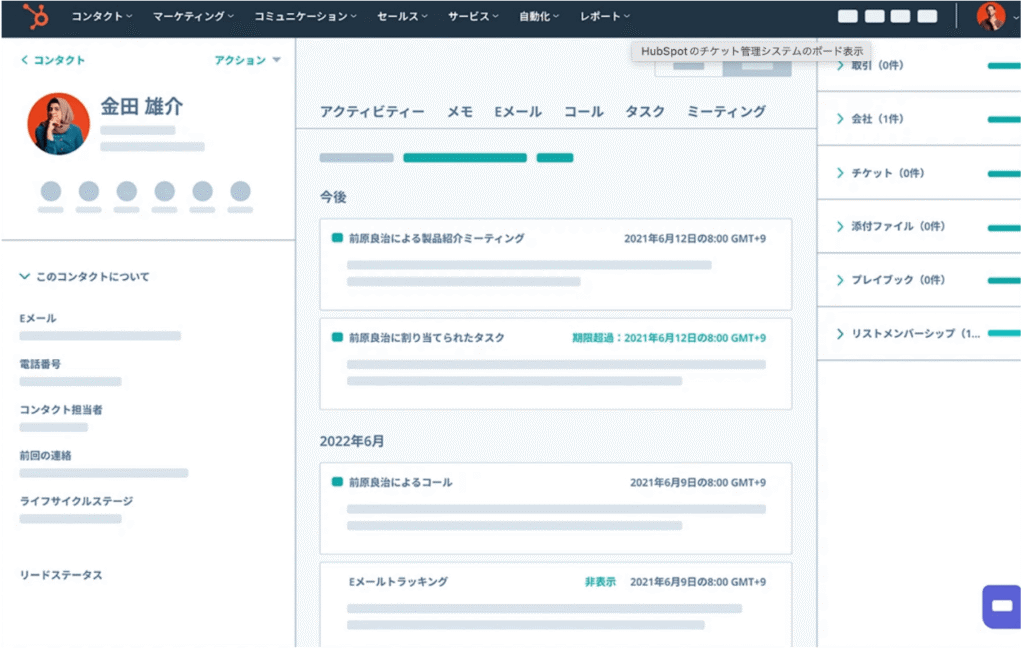The width and height of the screenshot is (1024, 648).
Task: Click 金田 雄介 contact profile photo
Action: tap(58, 124)
